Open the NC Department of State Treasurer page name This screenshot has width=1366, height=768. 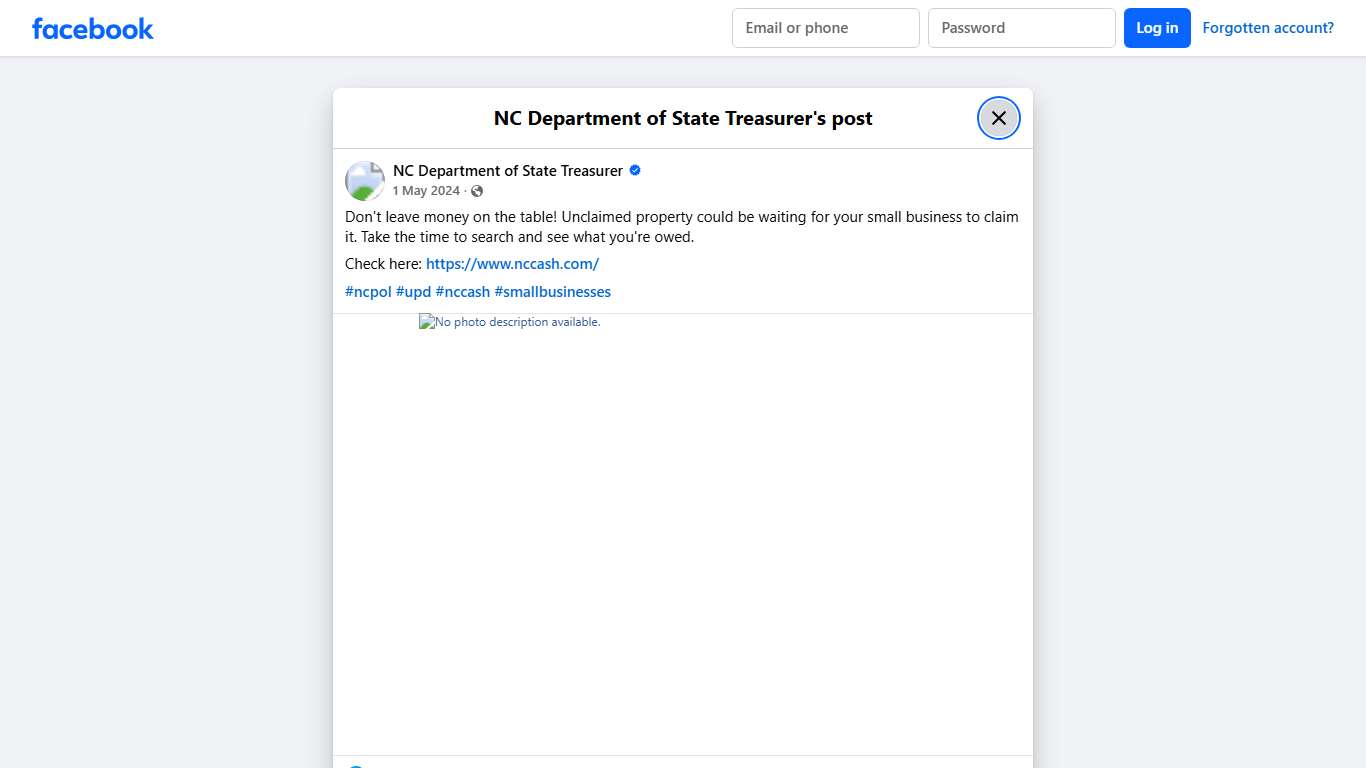pyautogui.click(x=507, y=170)
